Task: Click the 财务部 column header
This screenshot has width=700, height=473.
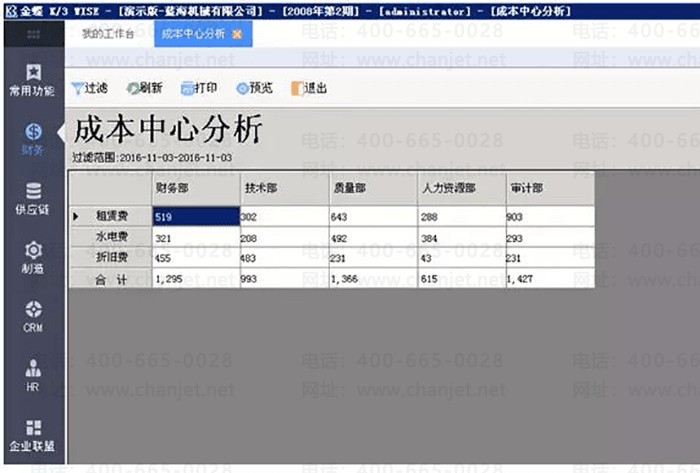Action: pos(194,187)
